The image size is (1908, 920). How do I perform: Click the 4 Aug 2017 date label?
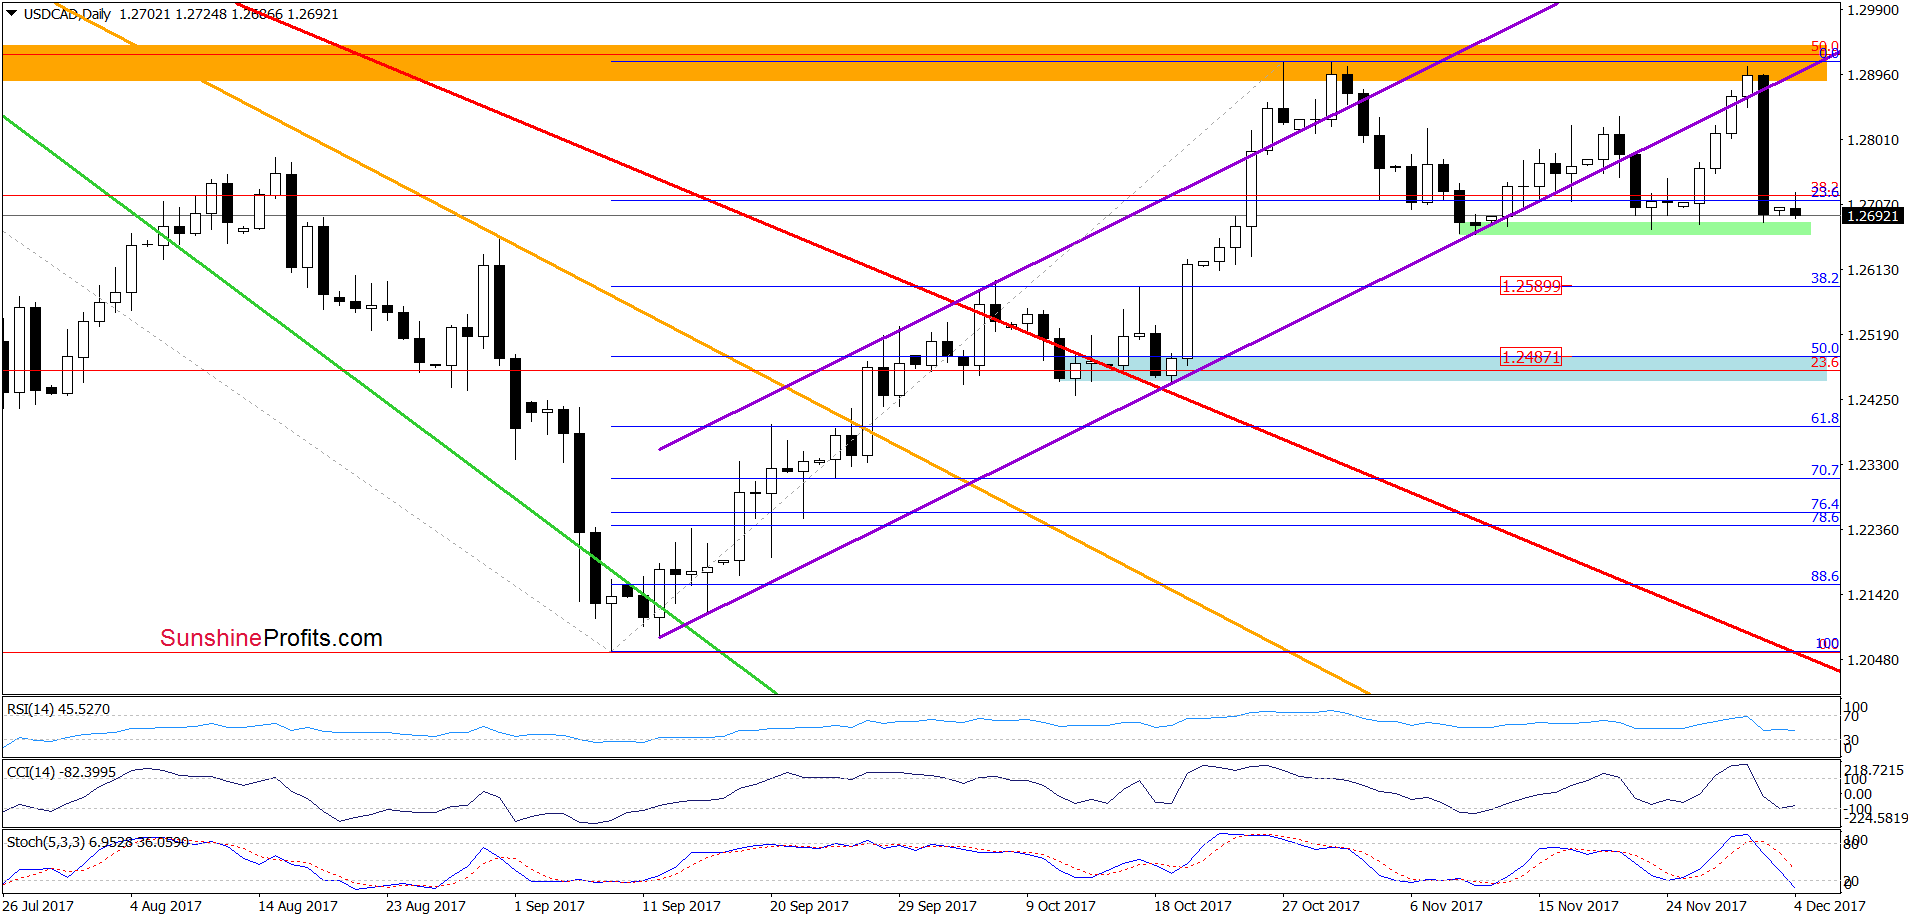pos(166,906)
